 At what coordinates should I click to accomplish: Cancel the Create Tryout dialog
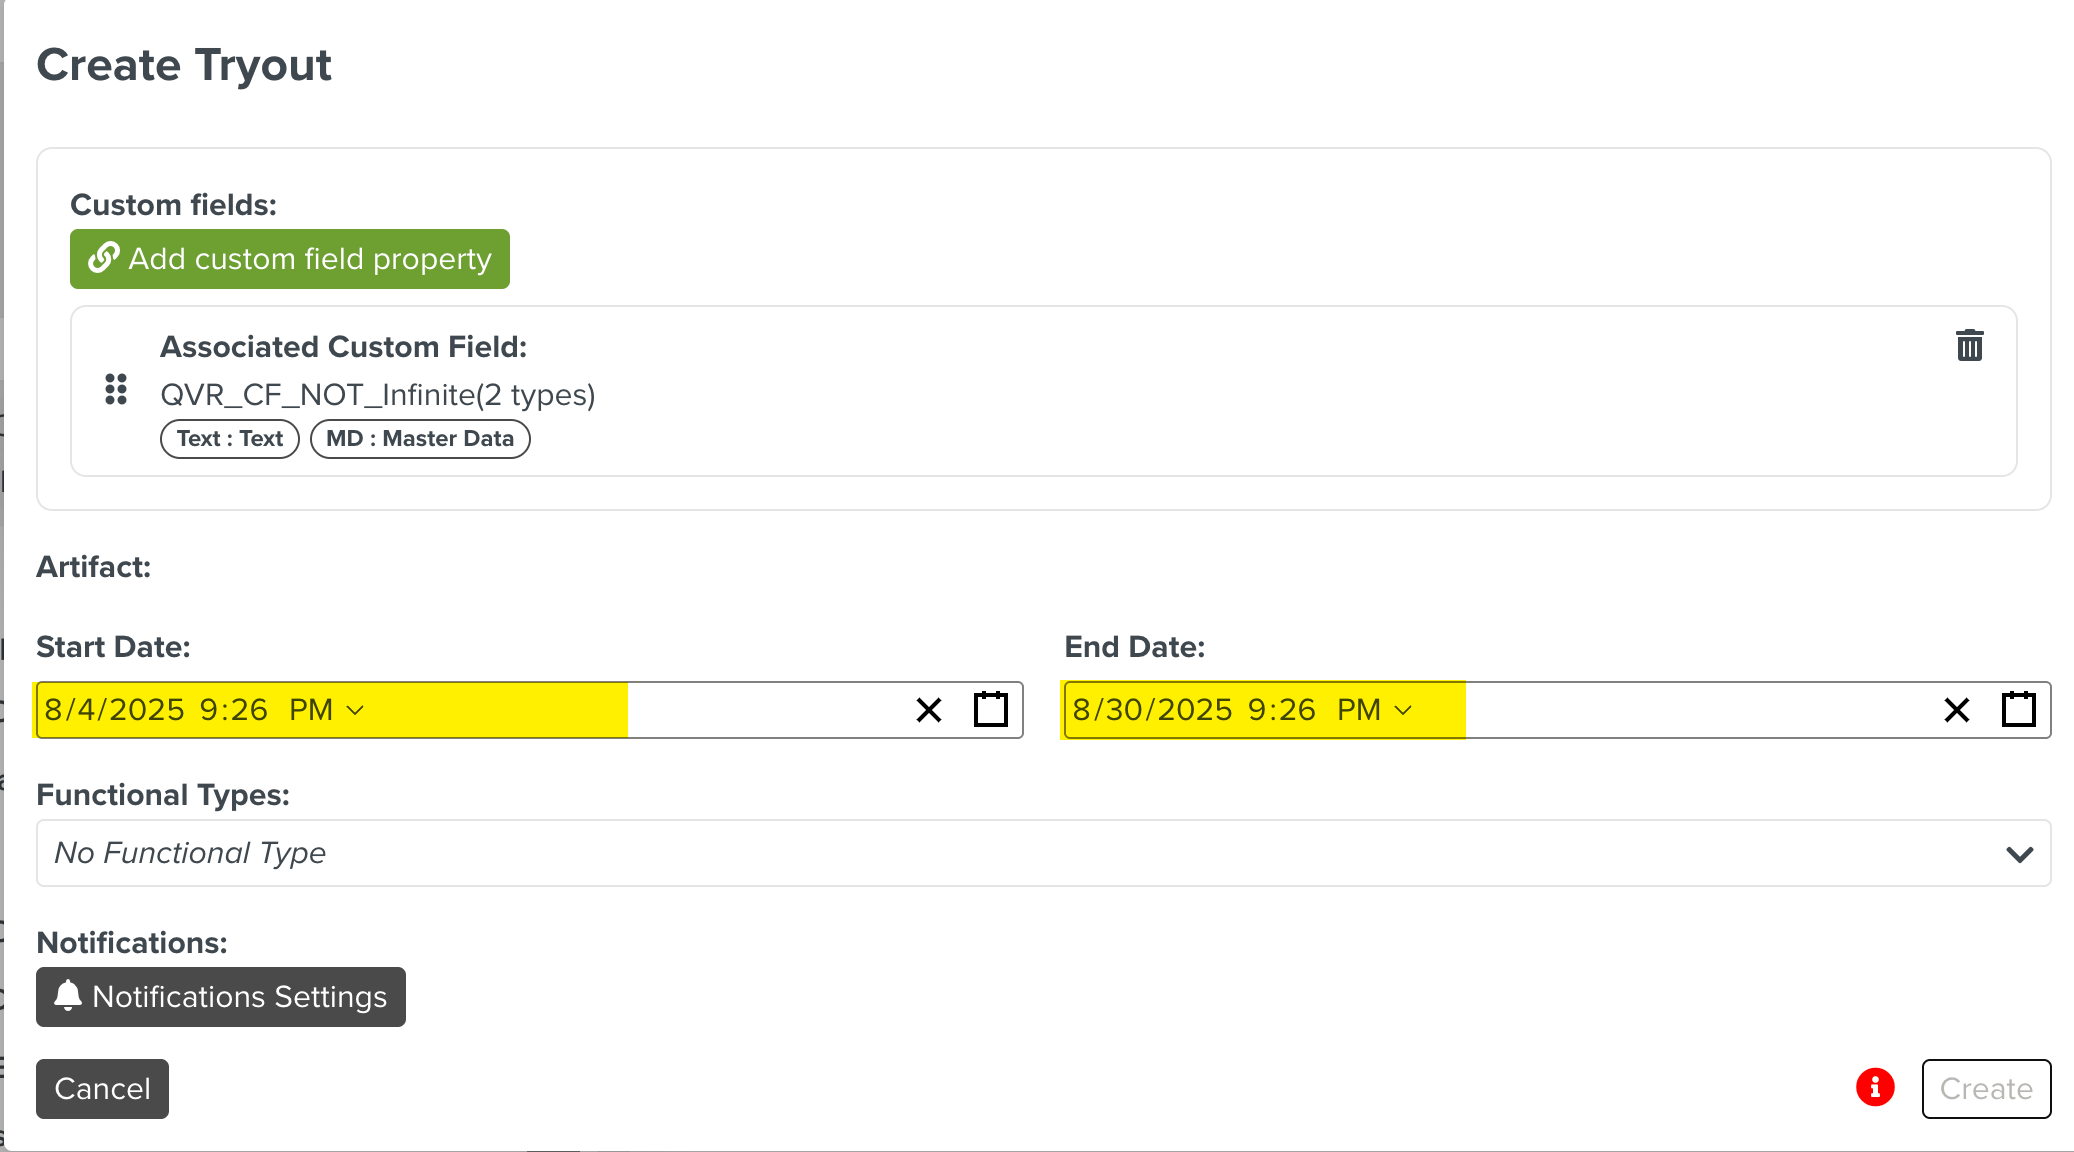102,1089
